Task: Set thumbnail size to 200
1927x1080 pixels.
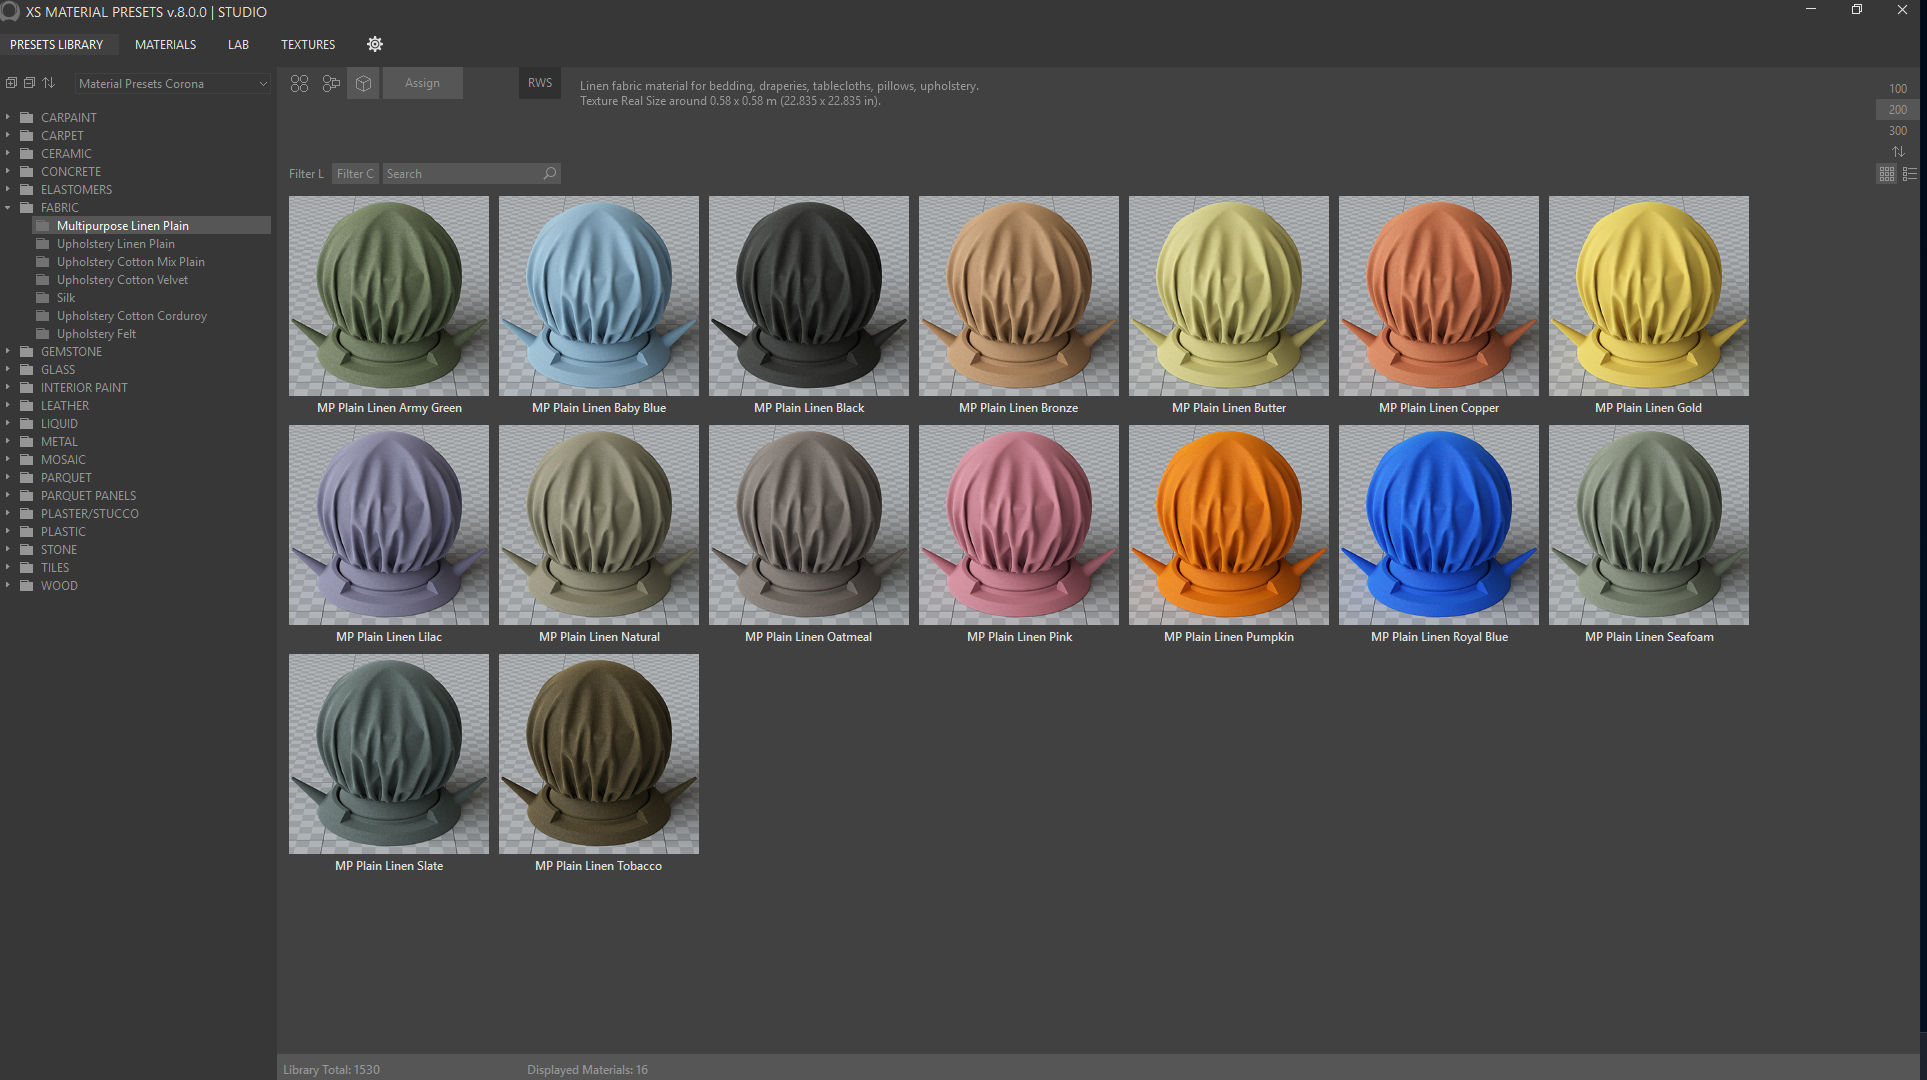Action: 1898,110
